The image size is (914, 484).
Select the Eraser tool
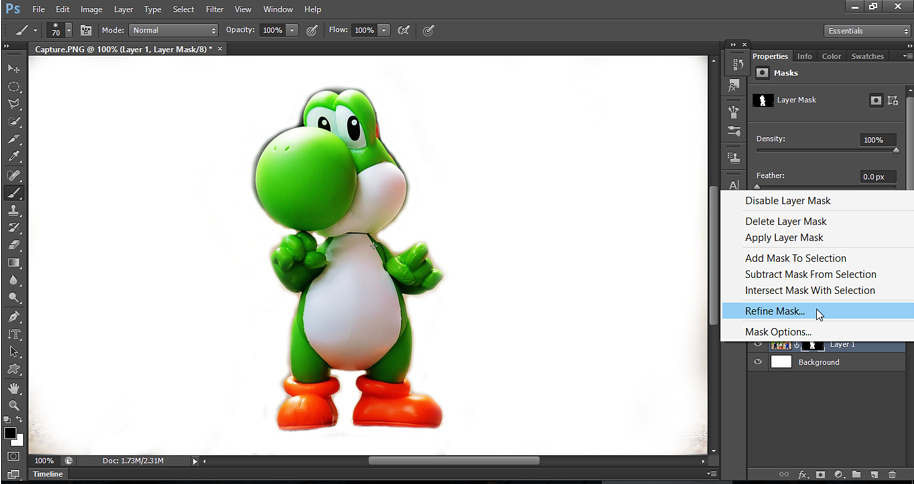click(13, 245)
